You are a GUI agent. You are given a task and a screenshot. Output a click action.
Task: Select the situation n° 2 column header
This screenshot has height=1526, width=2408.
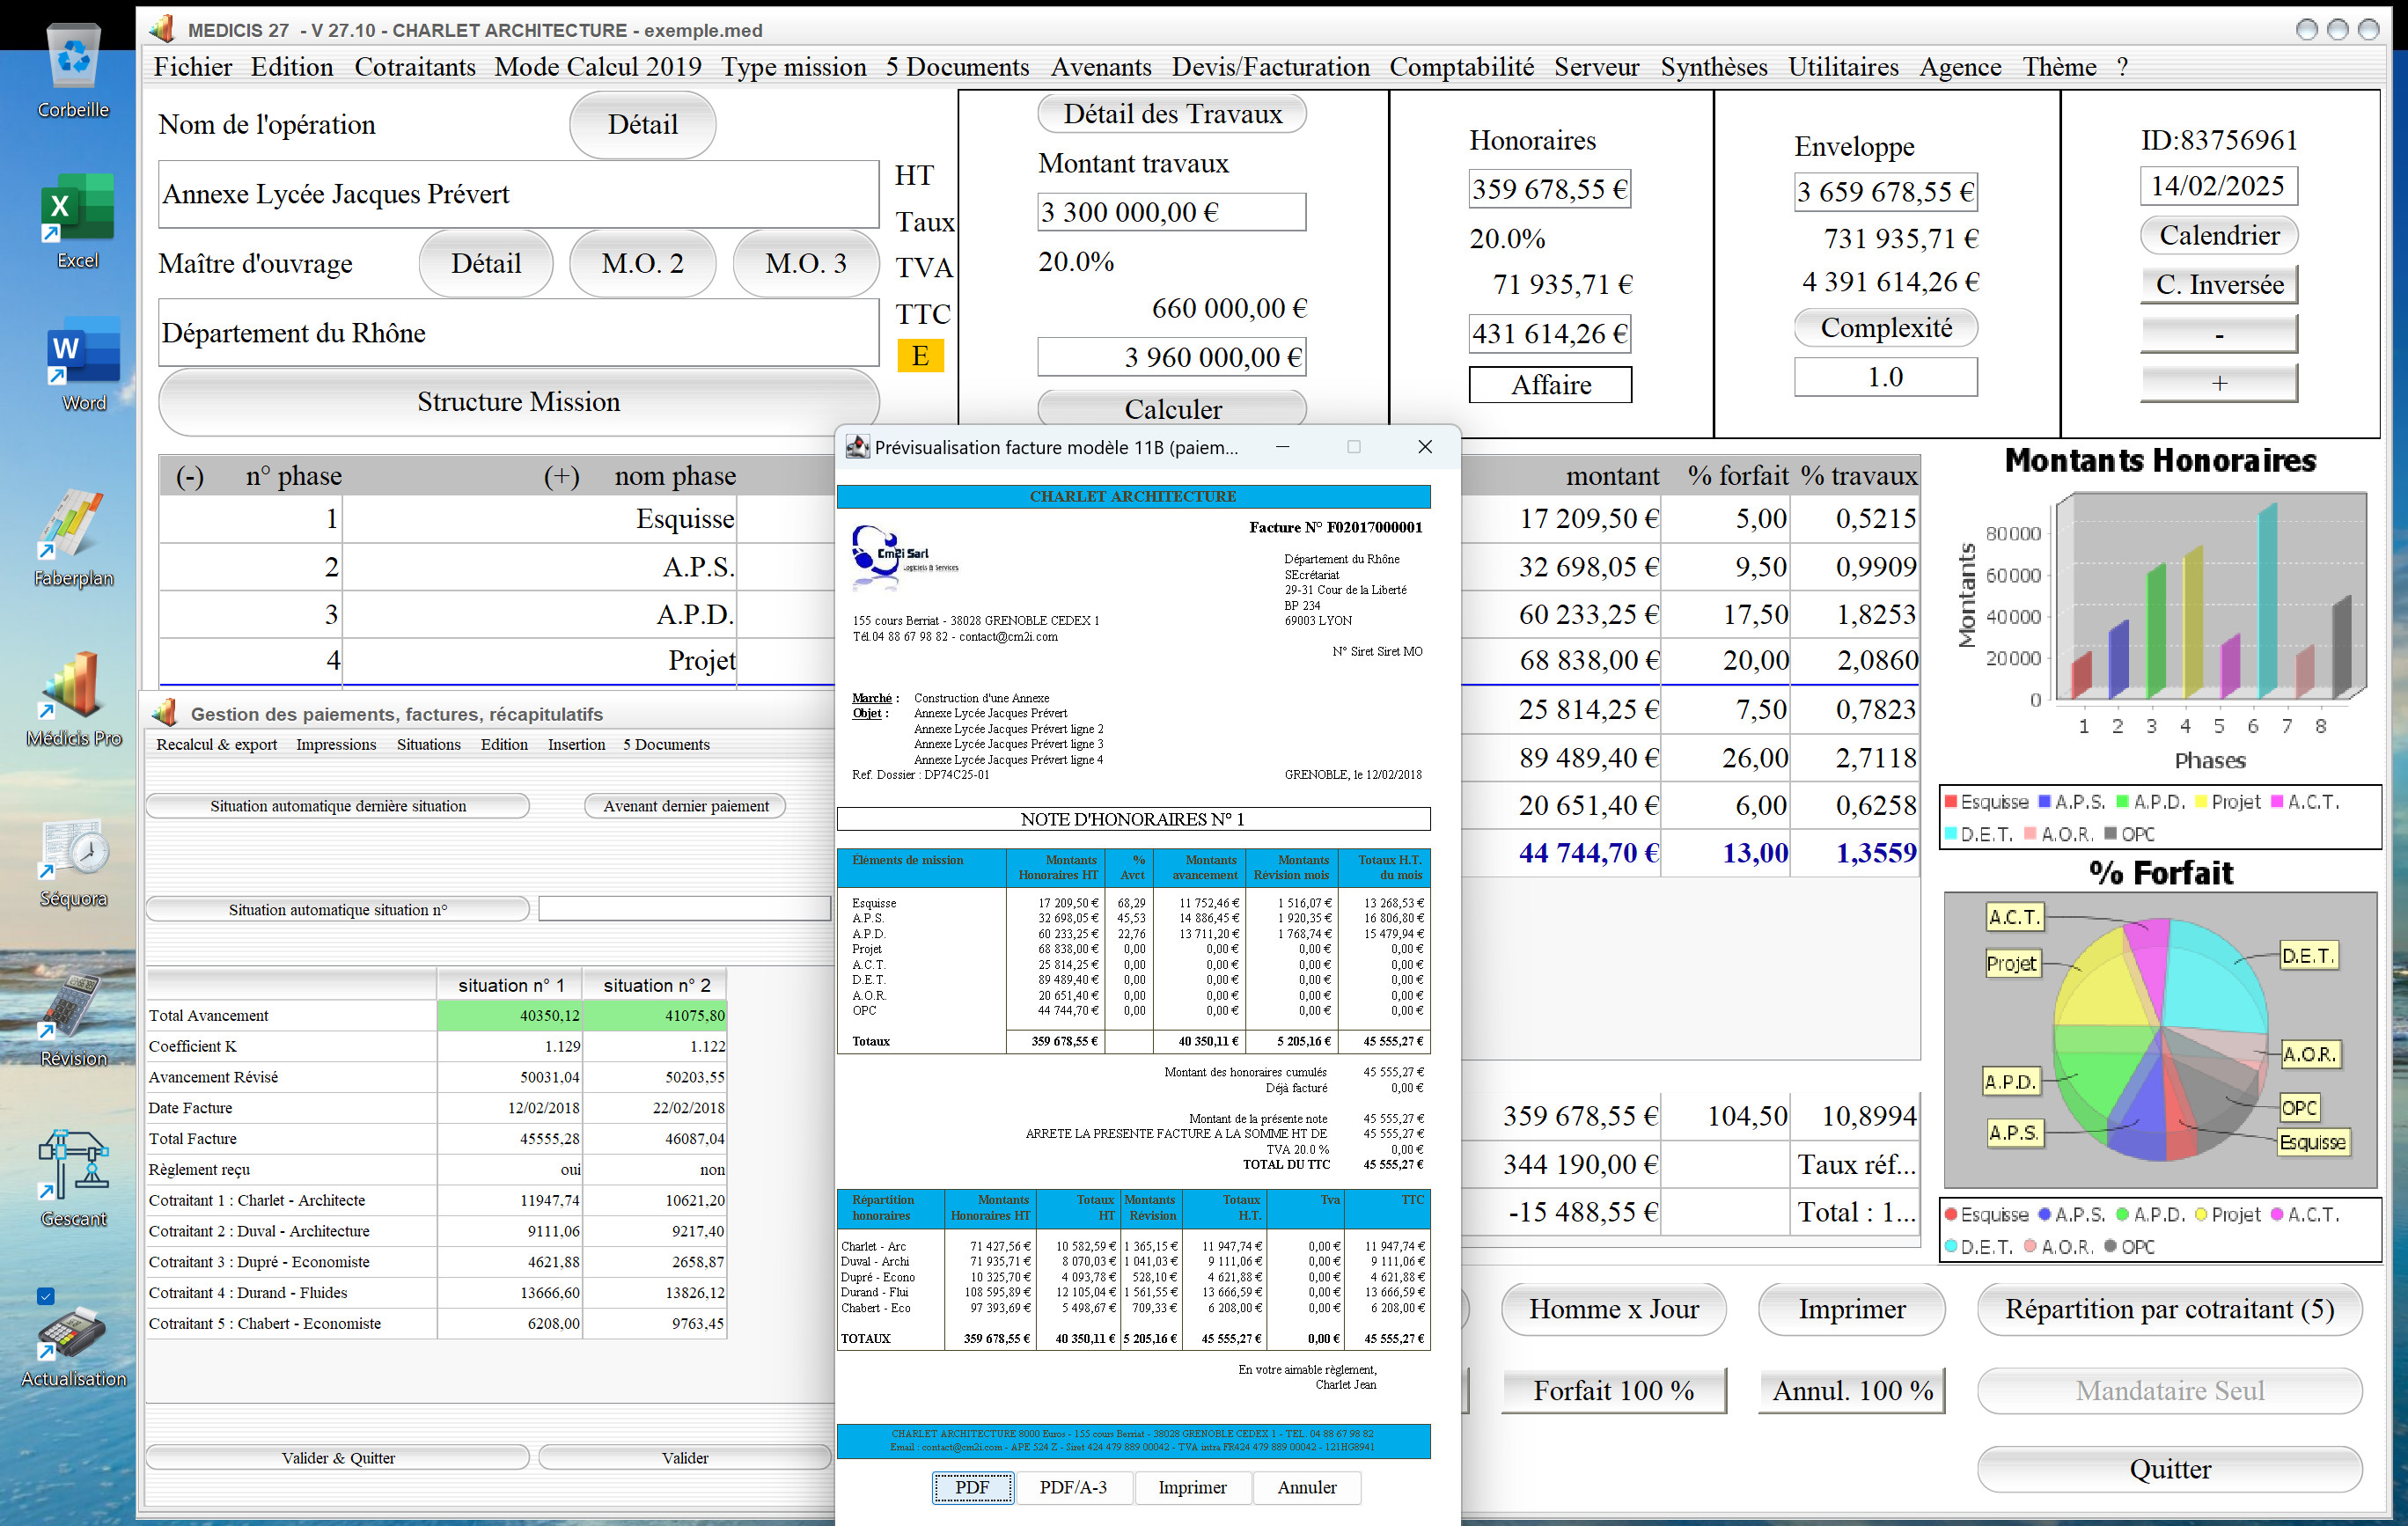coord(656,985)
